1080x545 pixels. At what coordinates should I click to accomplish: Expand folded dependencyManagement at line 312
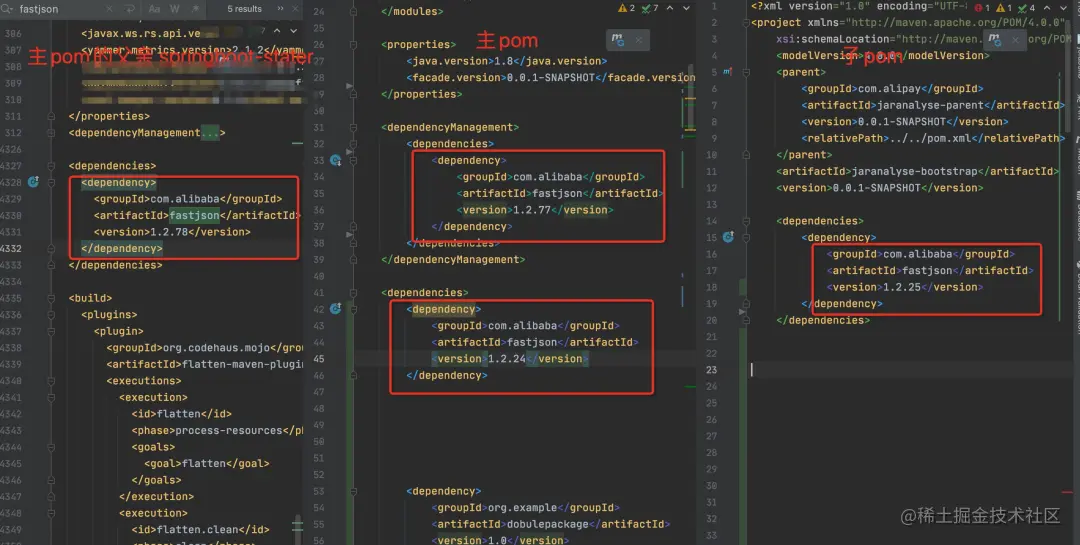click(x=51, y=133)
